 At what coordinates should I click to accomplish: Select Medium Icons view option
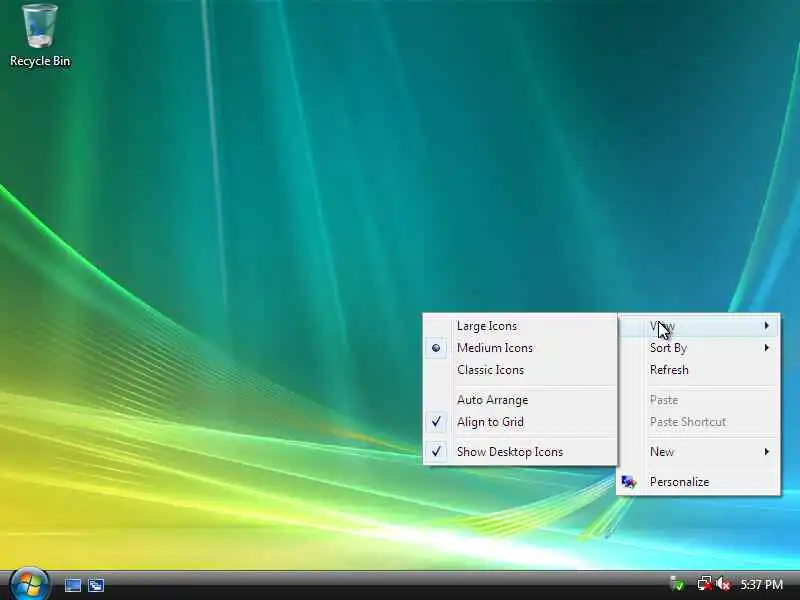[520, 348]
